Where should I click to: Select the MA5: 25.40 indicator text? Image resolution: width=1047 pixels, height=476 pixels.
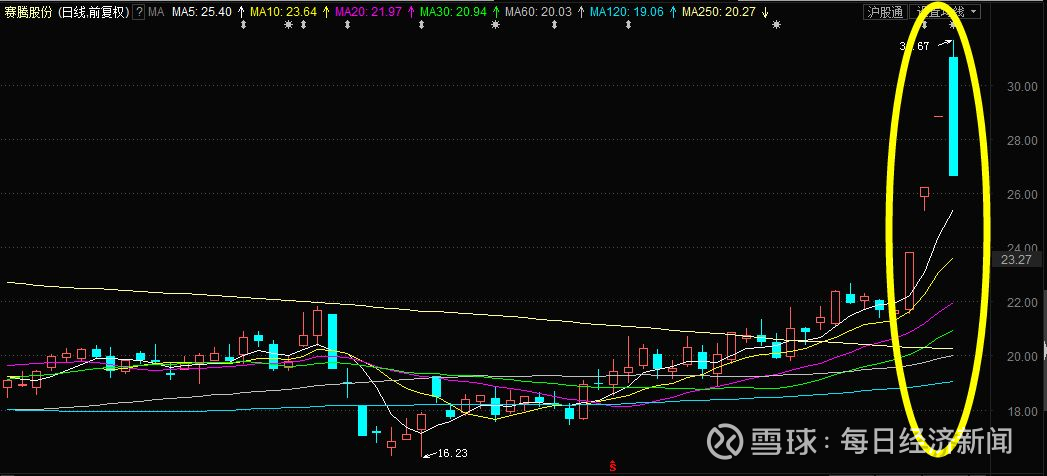[x=202, y=12]
